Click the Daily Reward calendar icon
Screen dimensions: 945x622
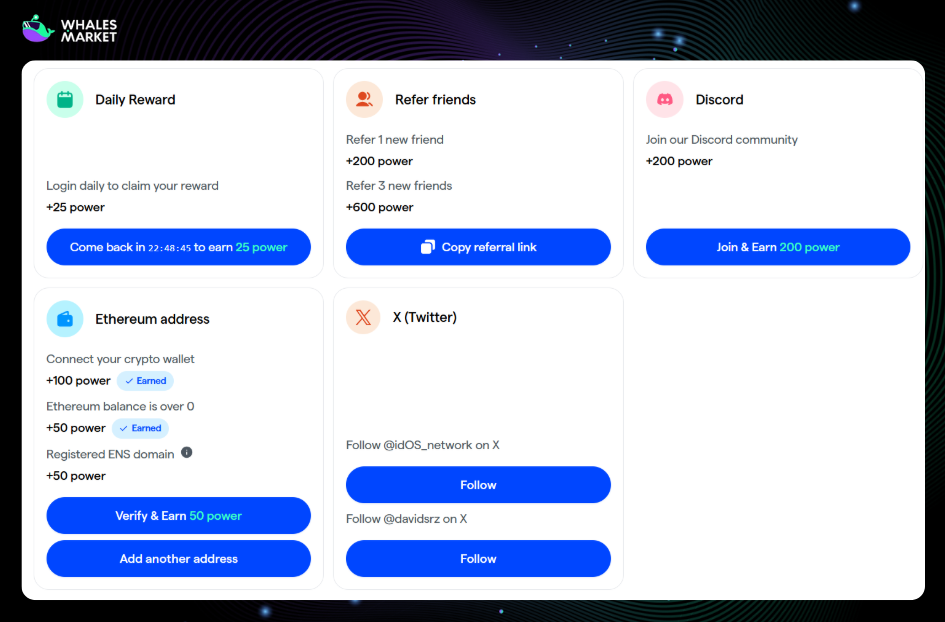(65, 100)
